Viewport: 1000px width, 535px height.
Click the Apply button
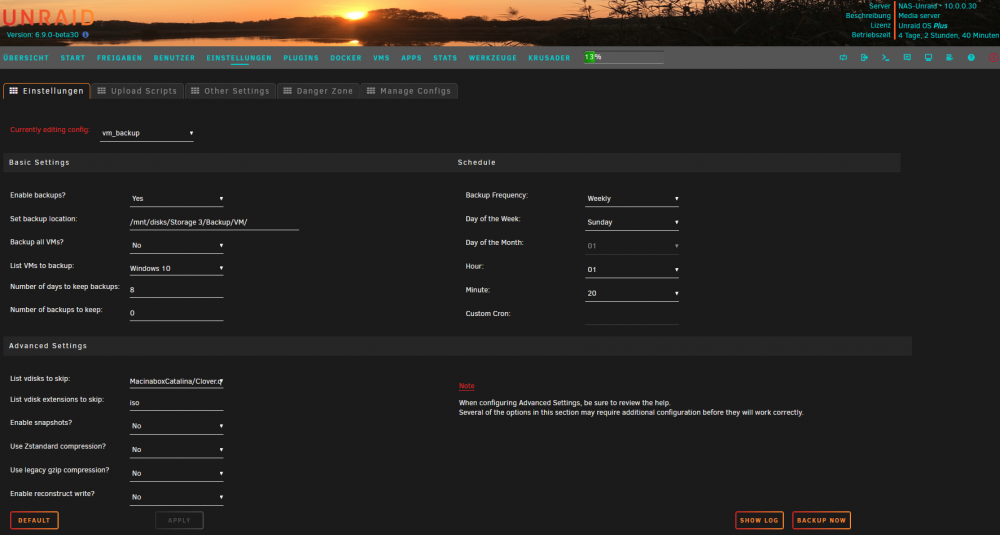coord(179,520)
